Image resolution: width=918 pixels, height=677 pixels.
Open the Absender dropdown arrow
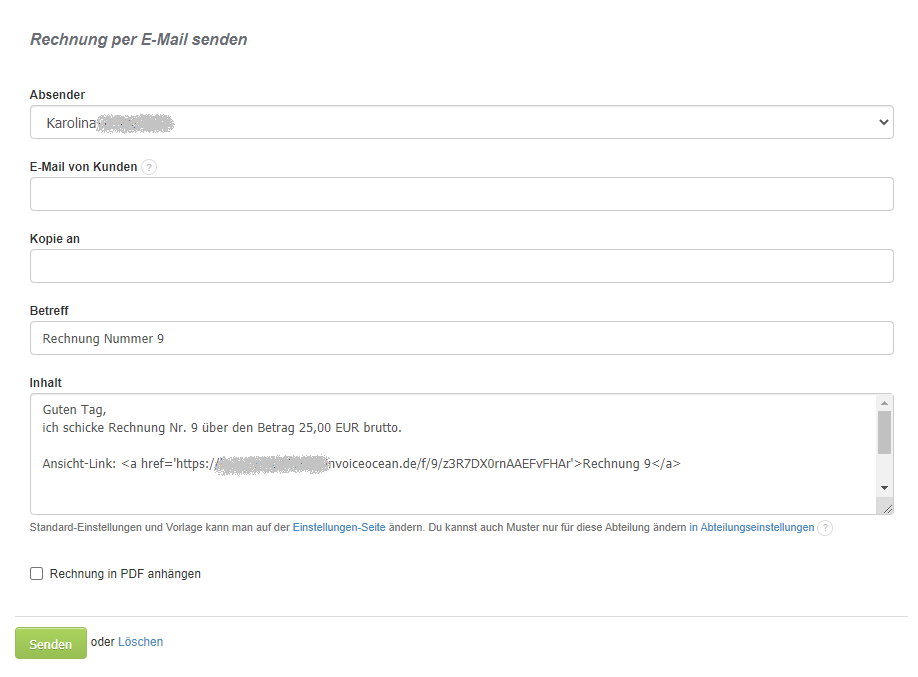pos(883,122)
